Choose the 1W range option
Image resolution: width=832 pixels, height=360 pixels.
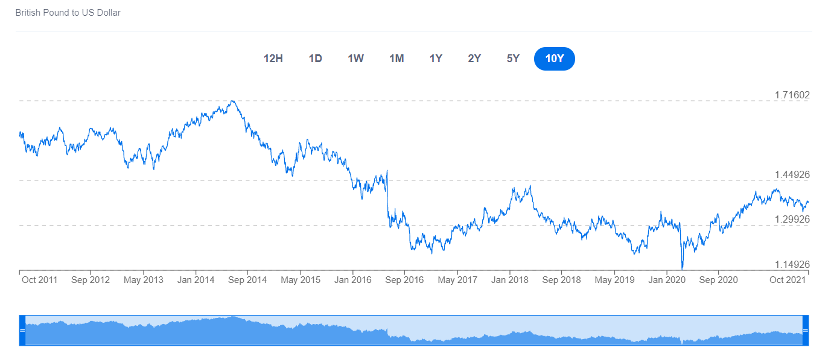356,59
